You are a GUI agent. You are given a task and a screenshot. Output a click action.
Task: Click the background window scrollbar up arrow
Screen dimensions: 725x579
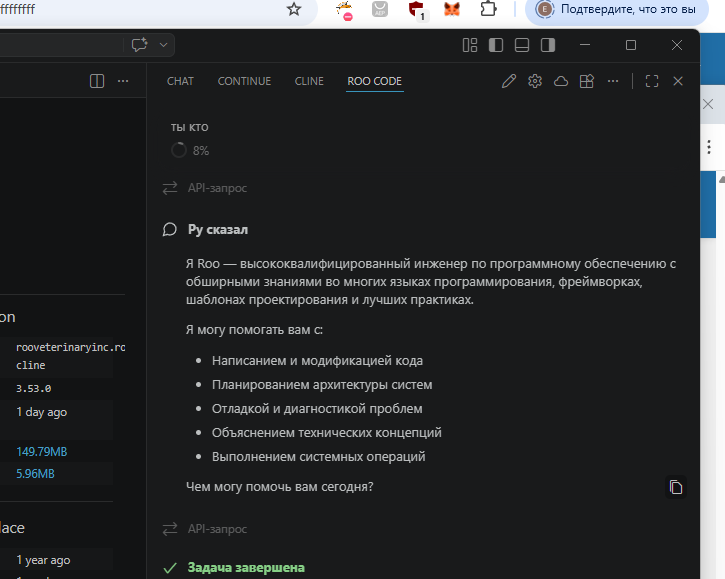pos(721,180)
